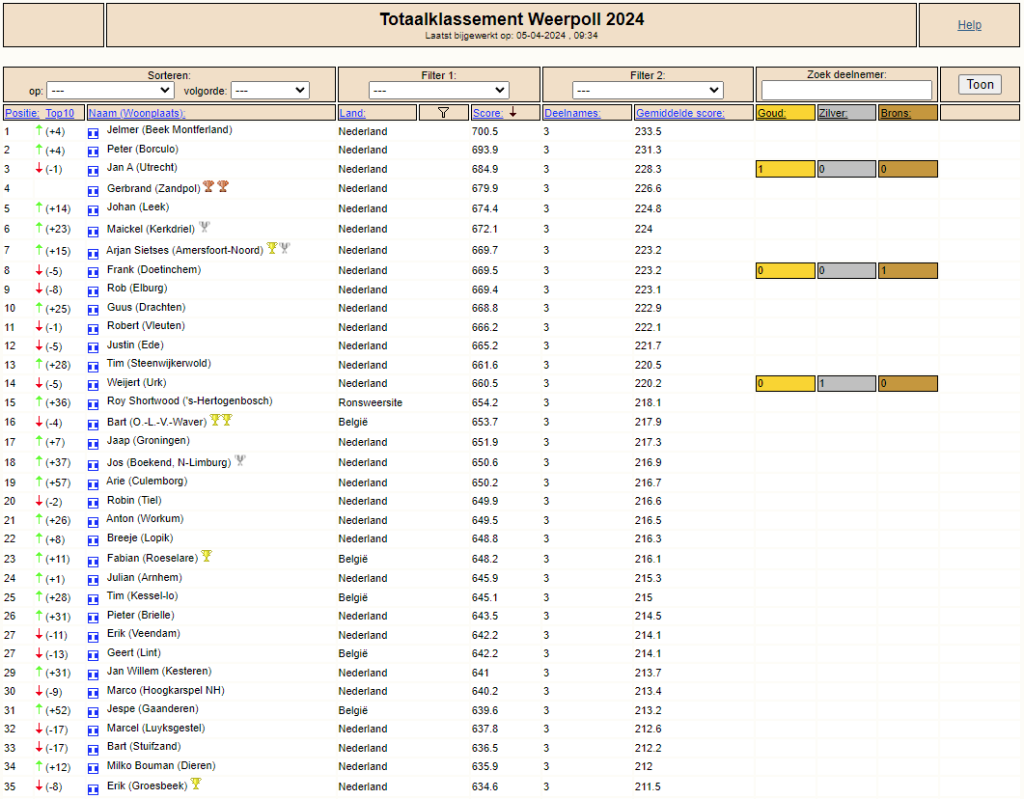
Task: Expand the Filter 1 dropdown
Action: pos(439,90)
